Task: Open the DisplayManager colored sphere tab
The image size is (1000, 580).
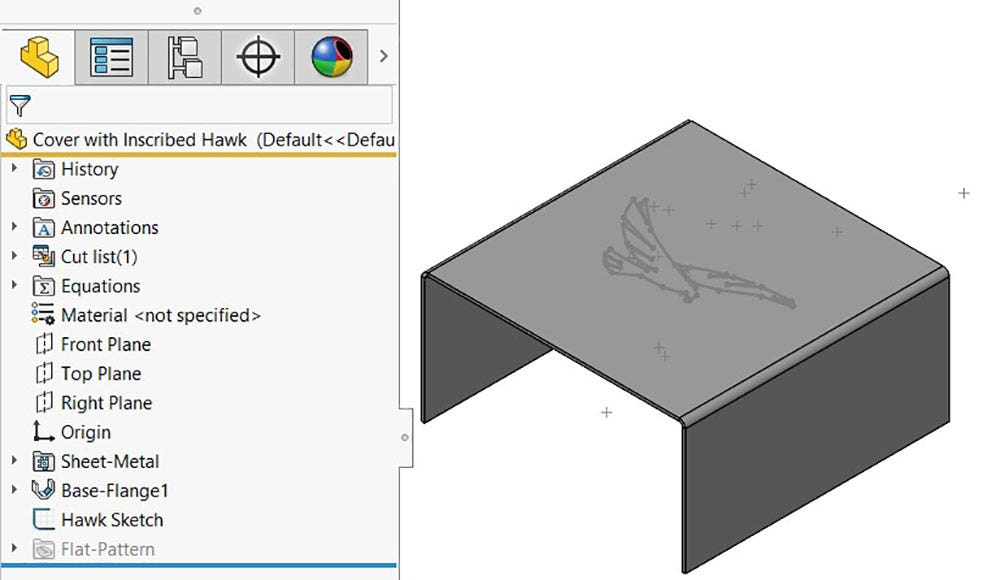Action: [330, 58]
